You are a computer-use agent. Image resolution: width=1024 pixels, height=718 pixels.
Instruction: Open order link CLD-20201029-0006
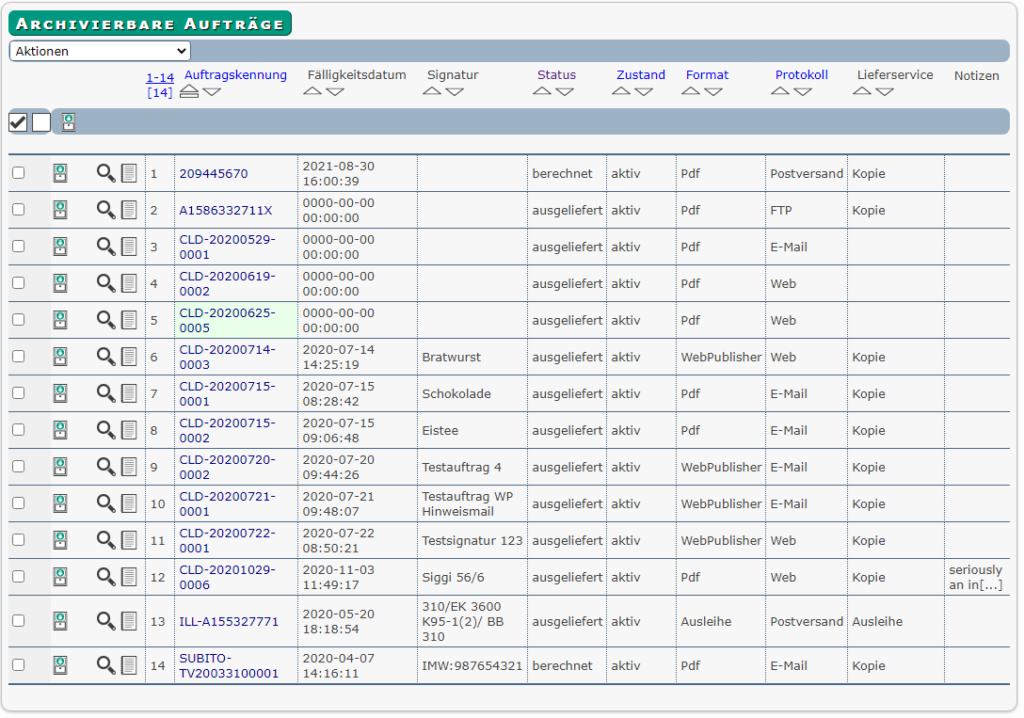pyautogui.click(x=227, y=577)
